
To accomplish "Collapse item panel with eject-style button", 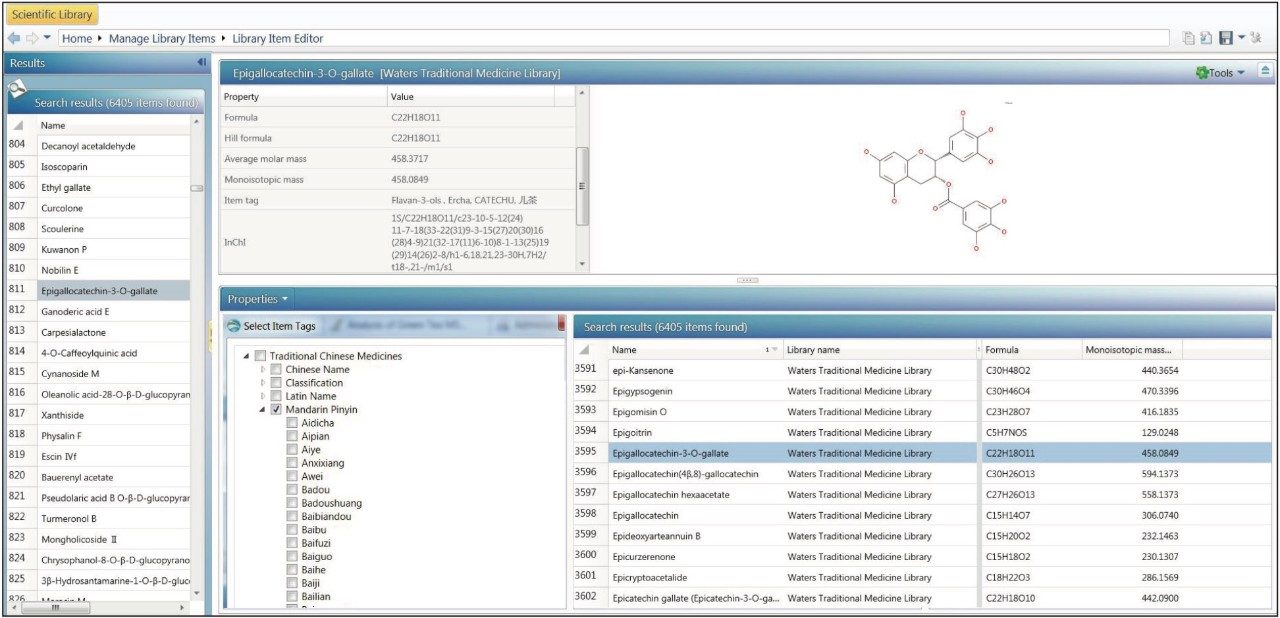I will coord(1265,71).
